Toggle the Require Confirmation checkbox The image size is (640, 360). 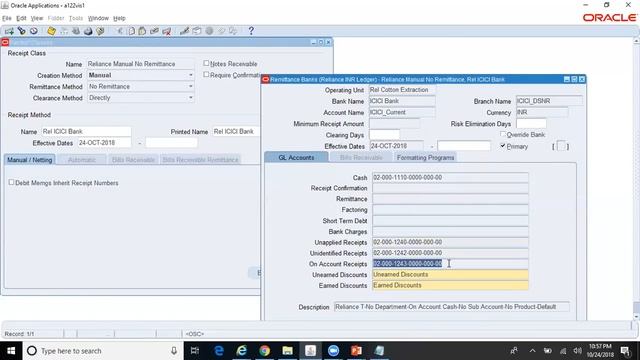[206, 74]
